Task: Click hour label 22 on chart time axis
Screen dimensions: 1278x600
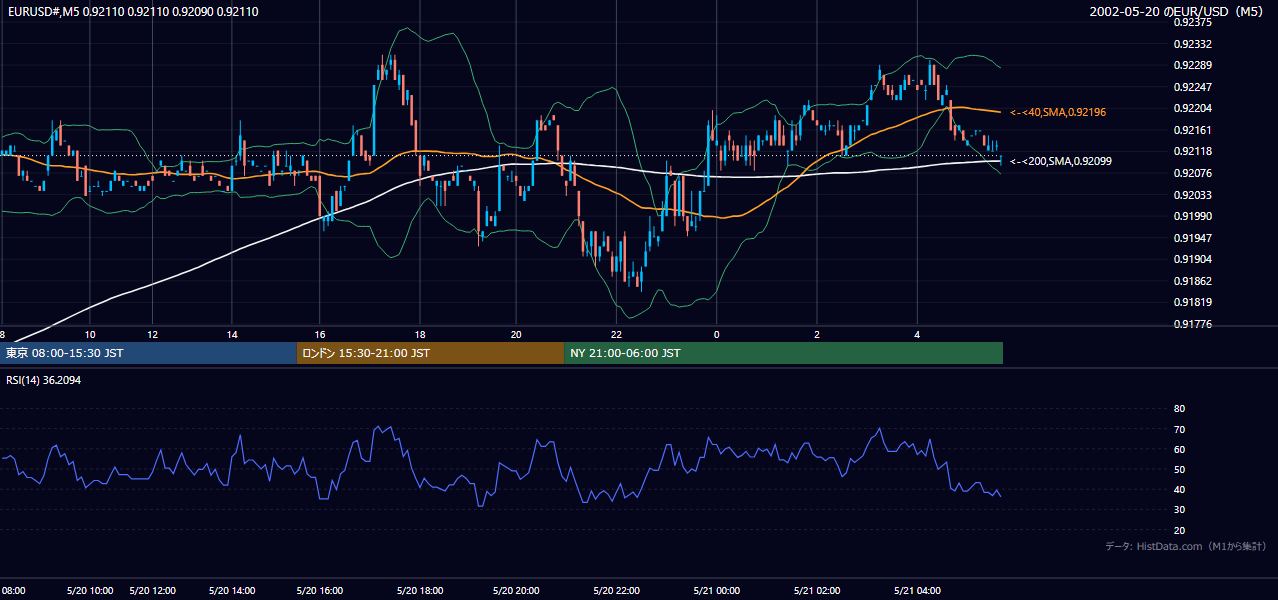Action: [617, 334]
